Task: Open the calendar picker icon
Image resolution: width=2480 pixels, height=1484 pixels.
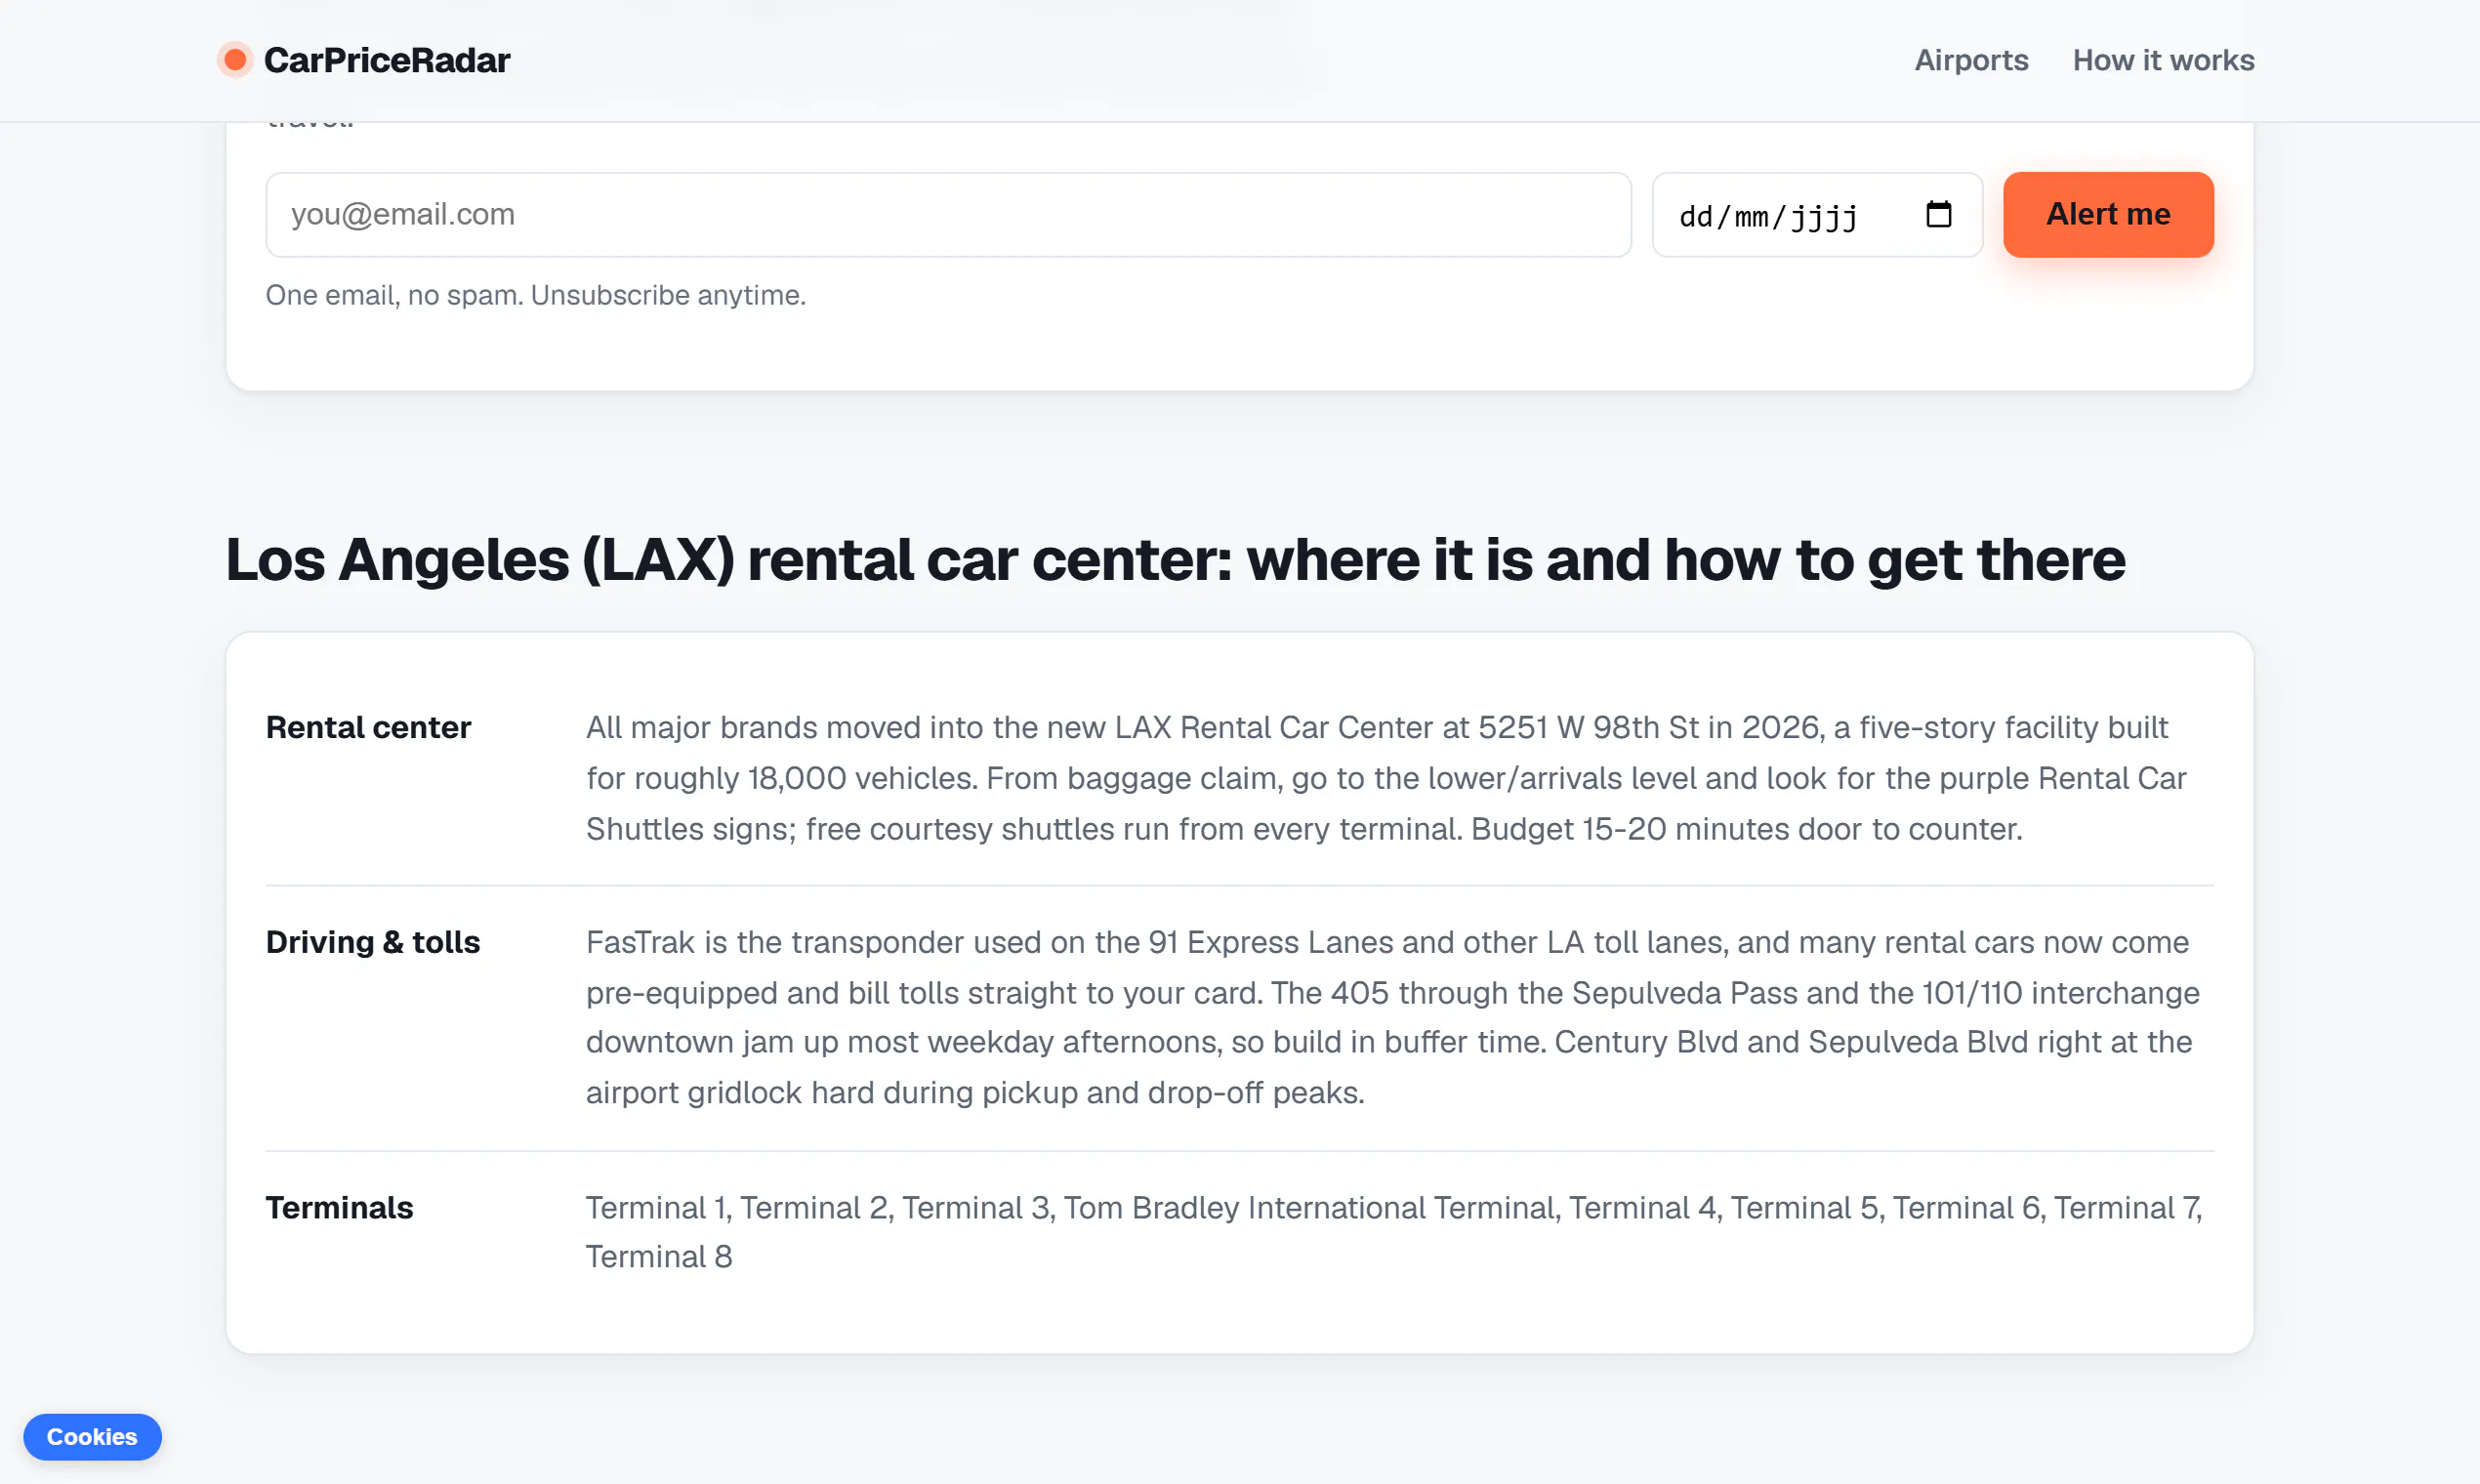Action: (1938, 214)
